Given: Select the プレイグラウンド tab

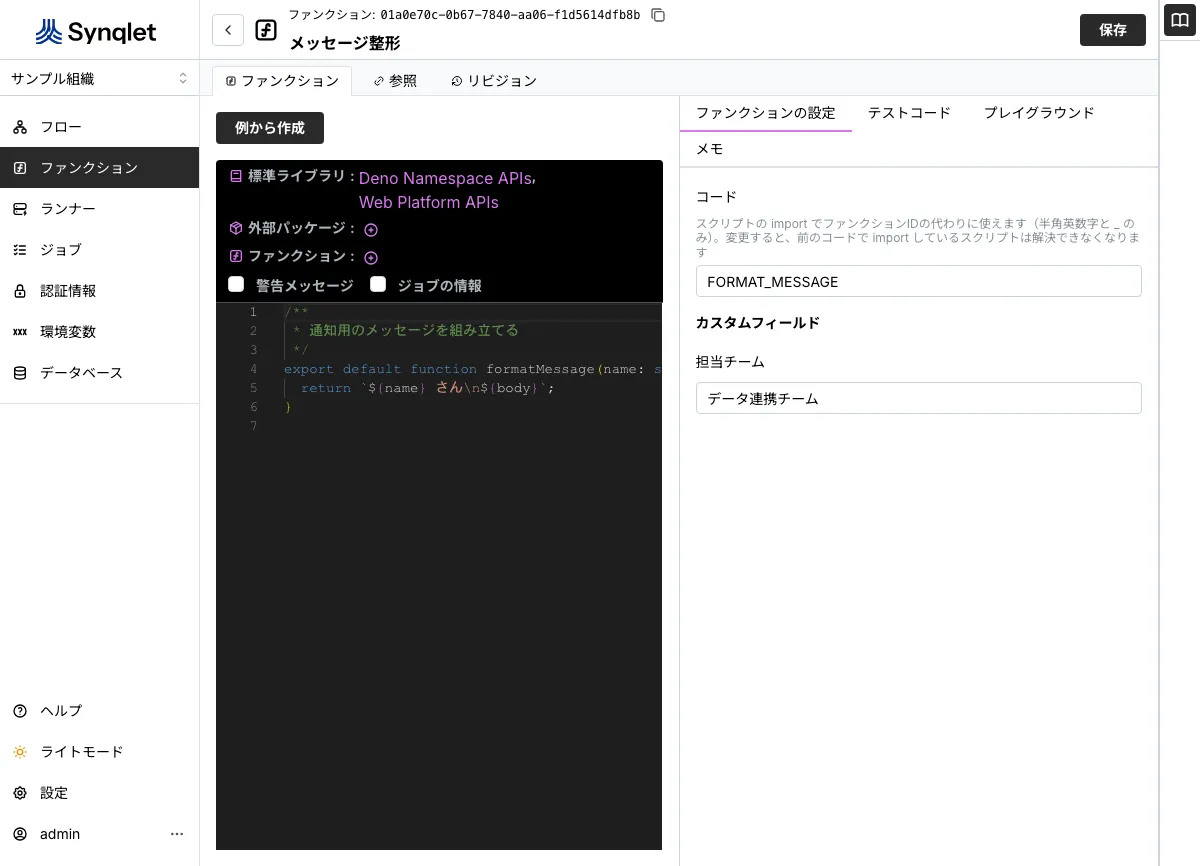Looking at the screenshot, I should (x=1039, y=113).
